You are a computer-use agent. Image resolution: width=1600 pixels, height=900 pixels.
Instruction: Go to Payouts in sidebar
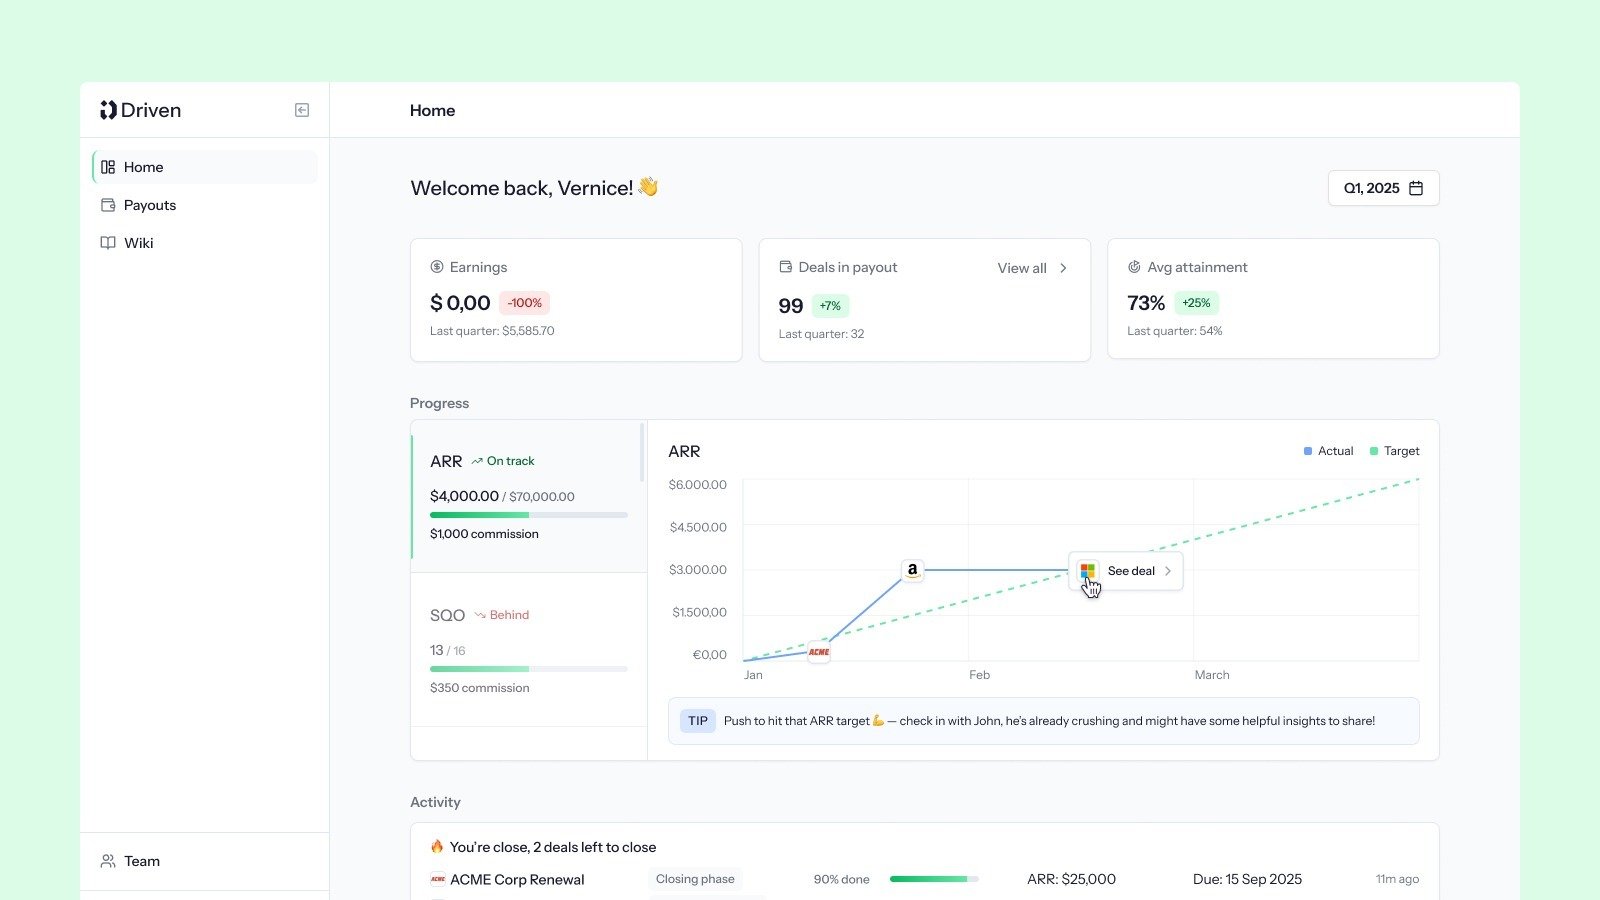(150, 205)
